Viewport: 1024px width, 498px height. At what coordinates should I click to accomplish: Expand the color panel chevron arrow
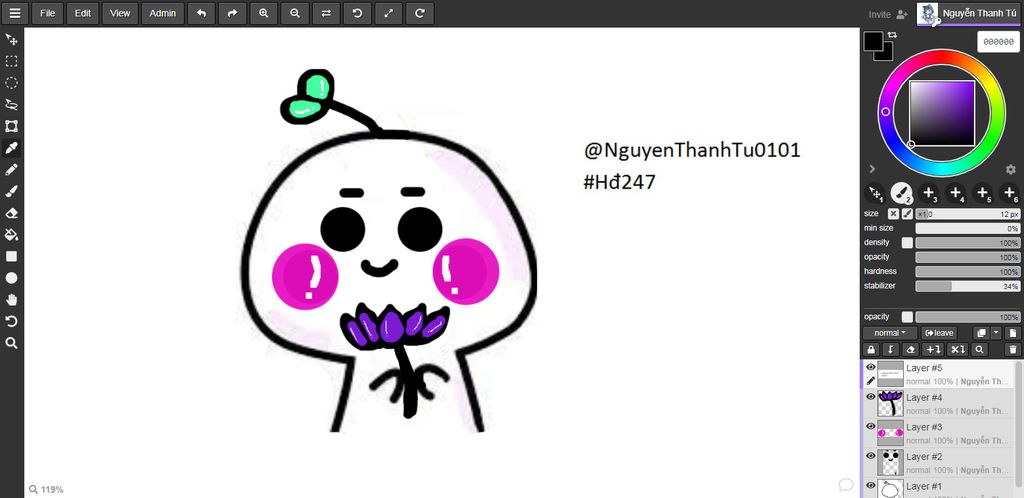(x=872, y=169)
